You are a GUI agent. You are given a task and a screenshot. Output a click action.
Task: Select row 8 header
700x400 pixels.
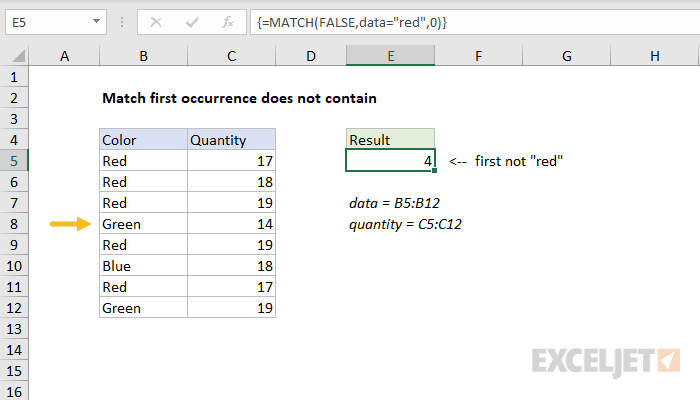14,224
